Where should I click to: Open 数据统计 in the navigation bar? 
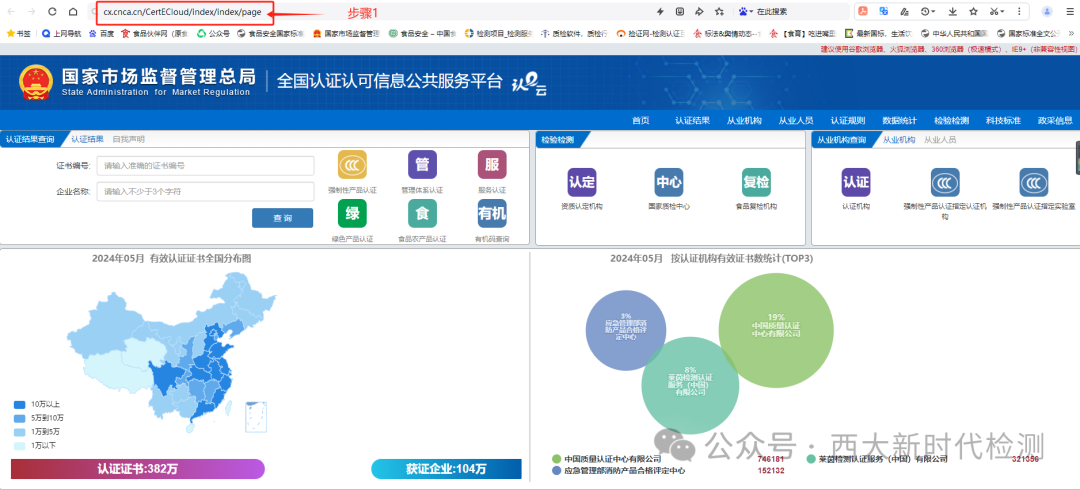[900, 121]
